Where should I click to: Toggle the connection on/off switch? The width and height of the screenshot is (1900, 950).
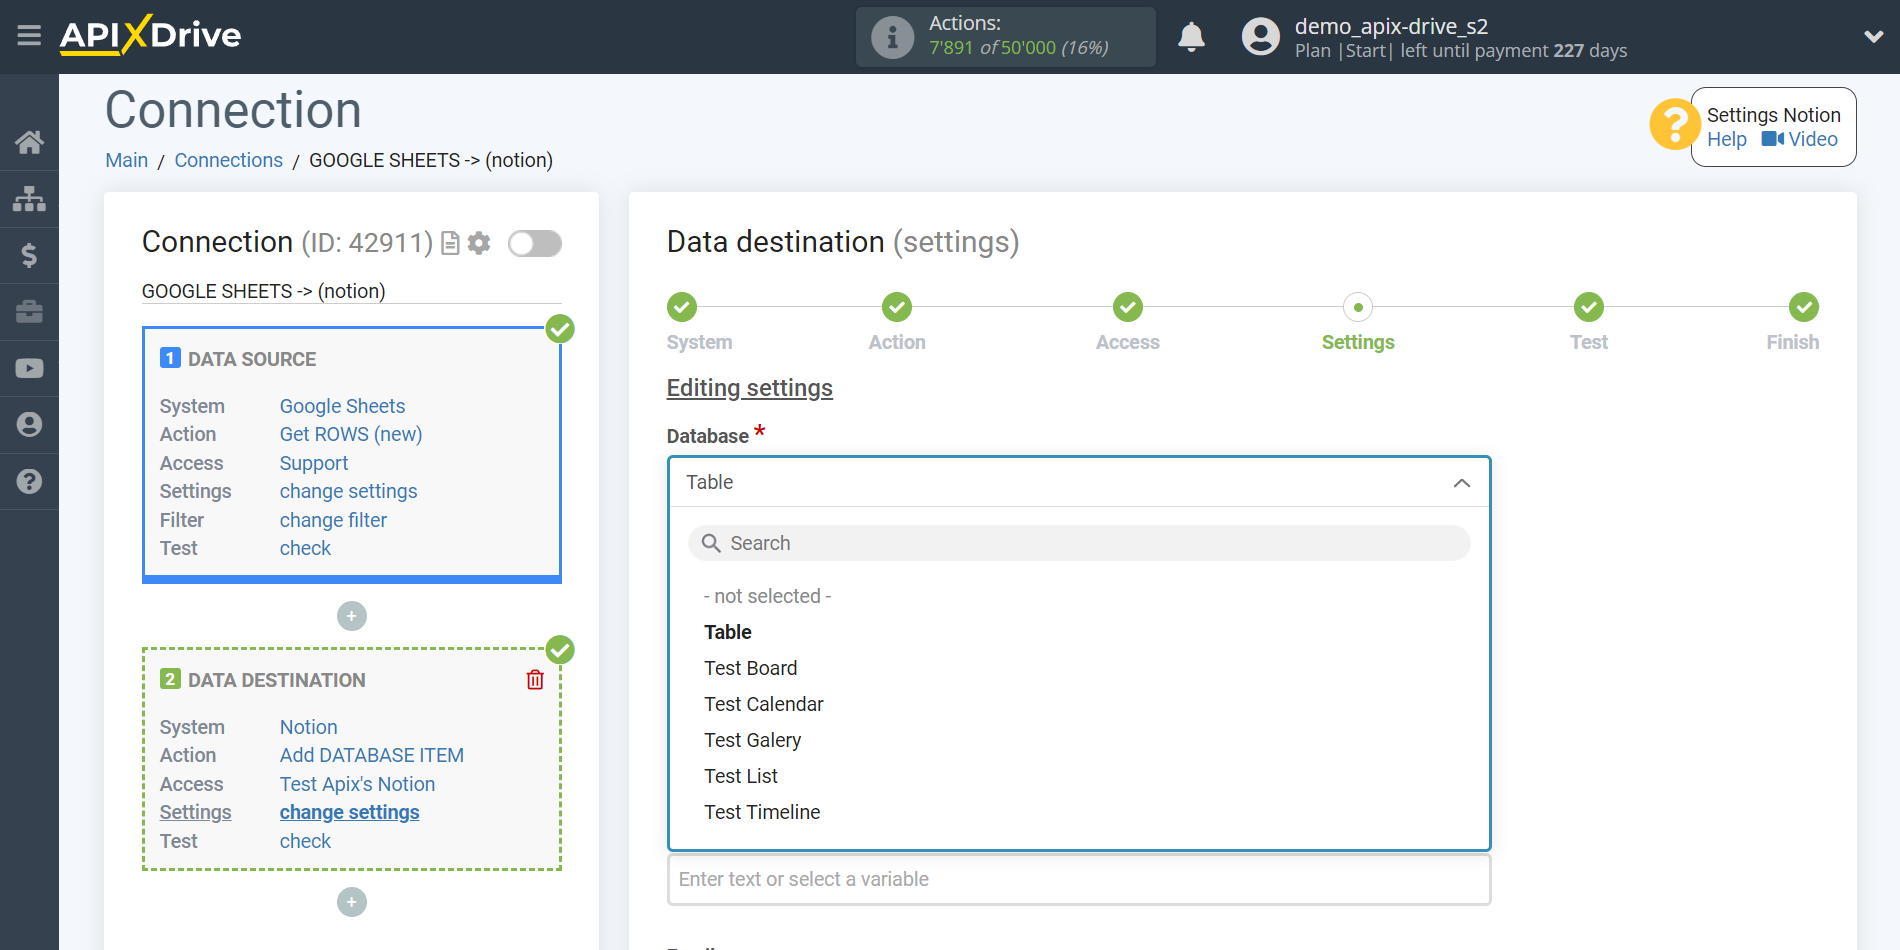coord(535,243)
